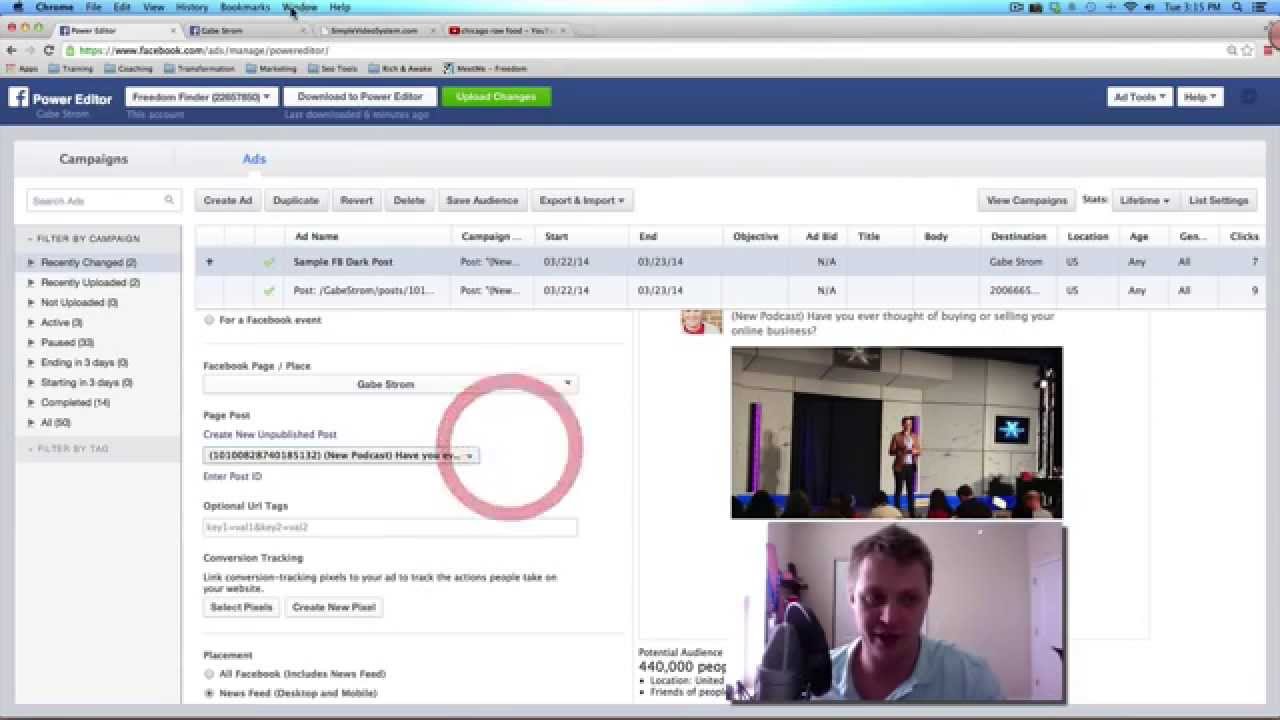Open the Transformation bookmarks folder
Image resolution: width=1280 pixels, height=720 pixels.
(x=199, y=69)
